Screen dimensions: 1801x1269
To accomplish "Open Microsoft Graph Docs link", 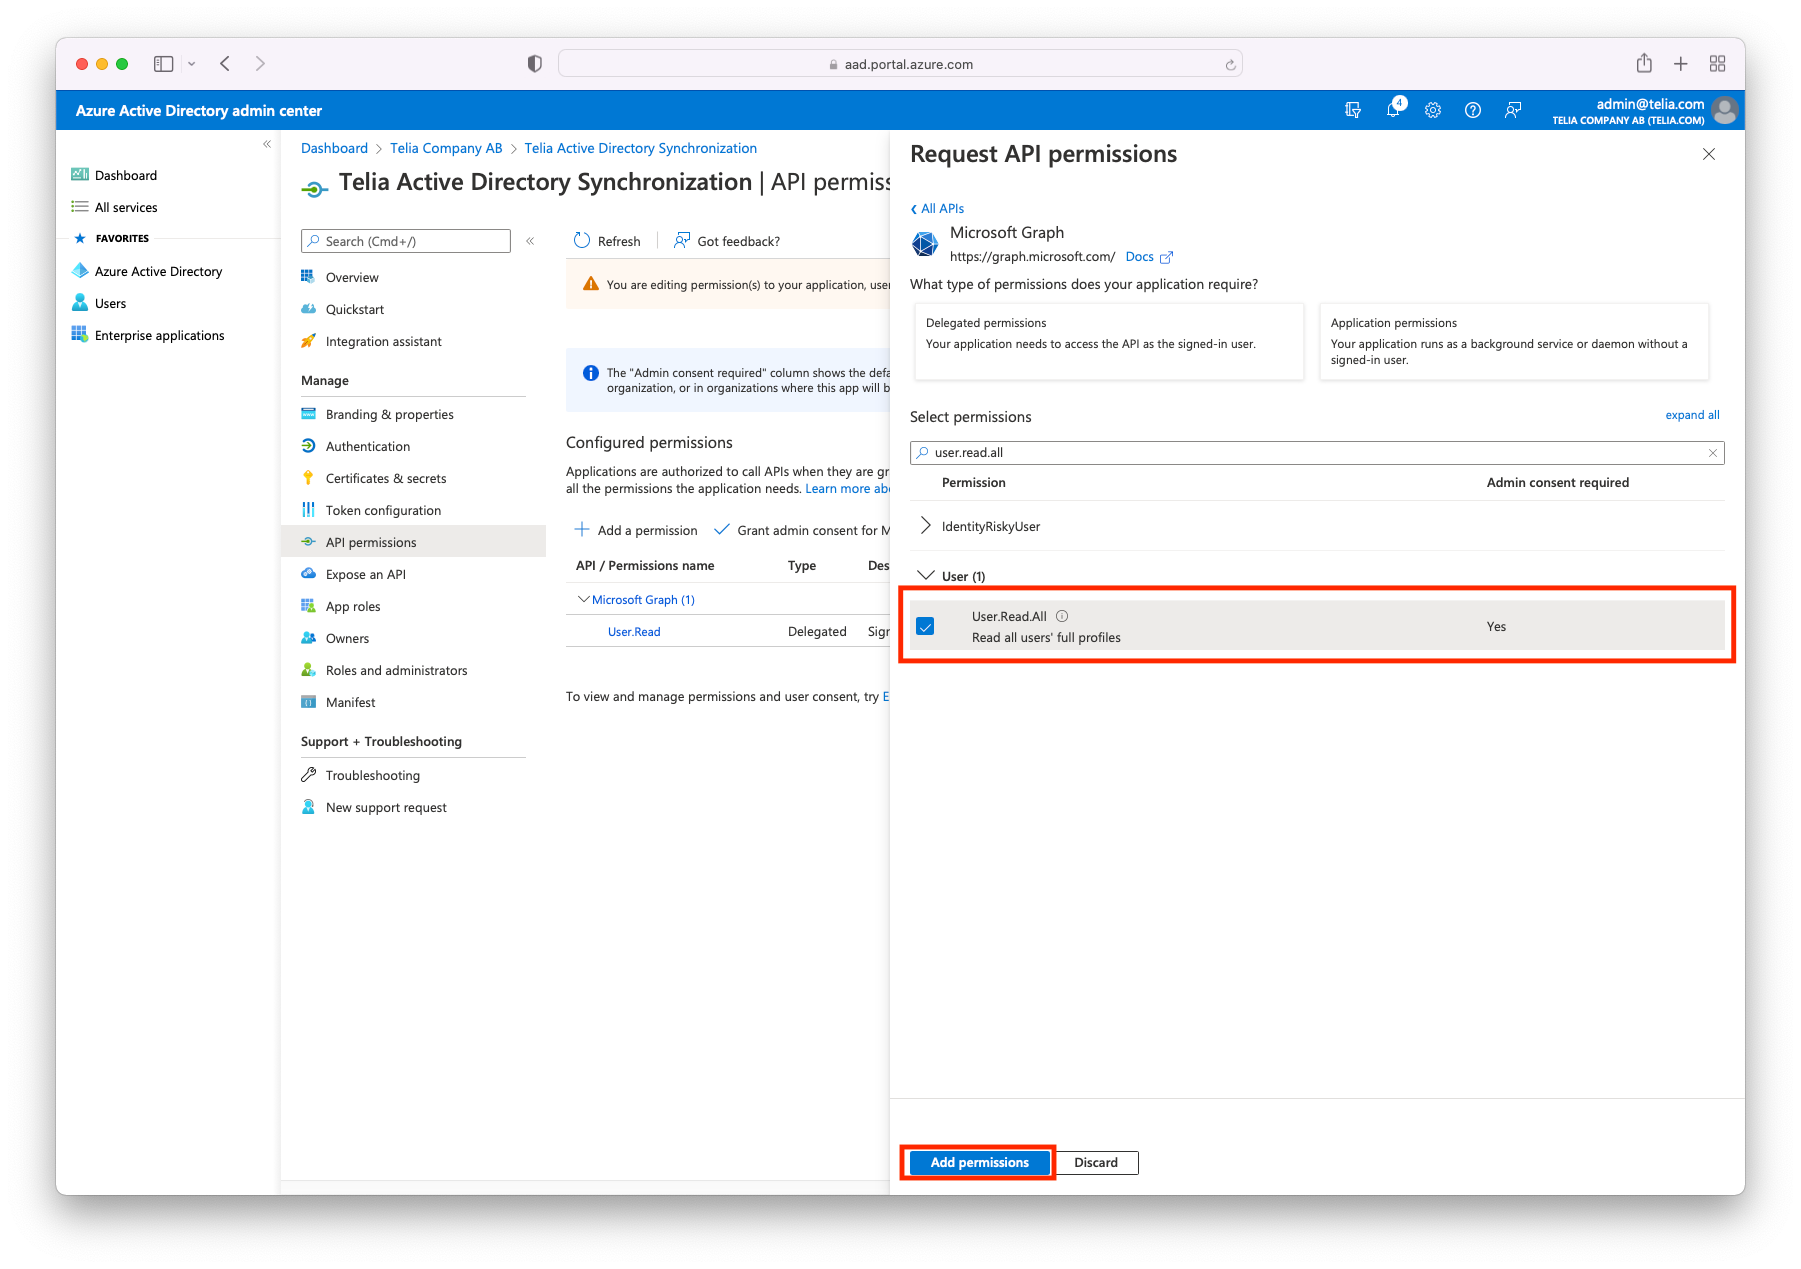I will (x=1149, y=257).
